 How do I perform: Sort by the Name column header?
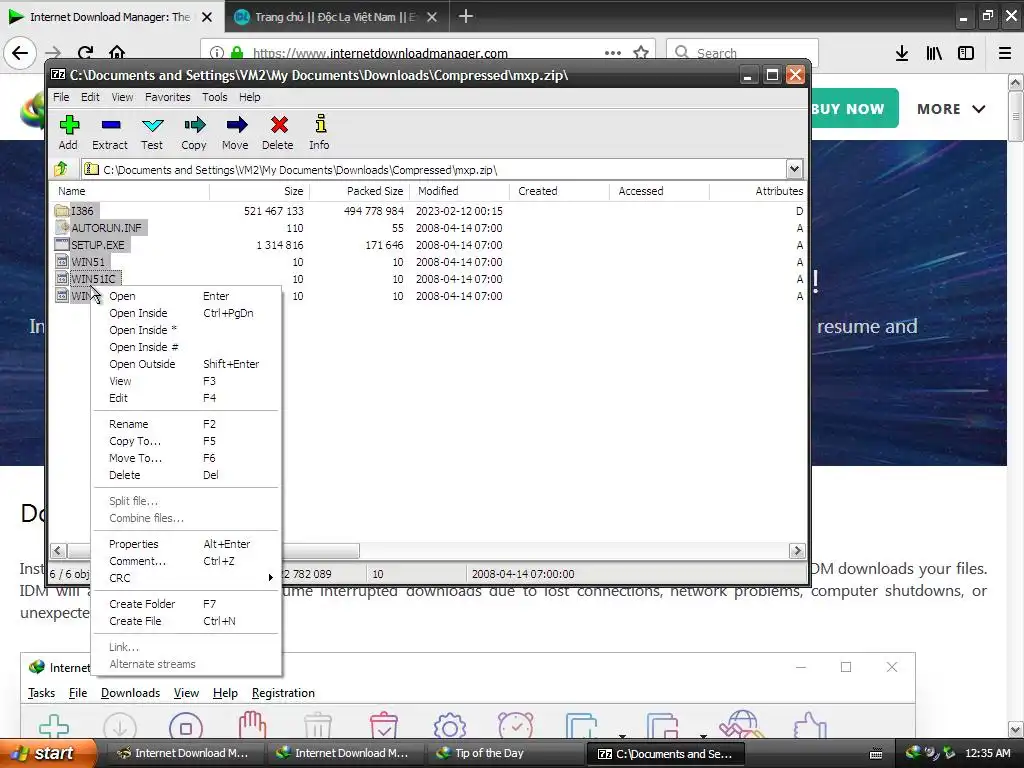coord(130,191)
